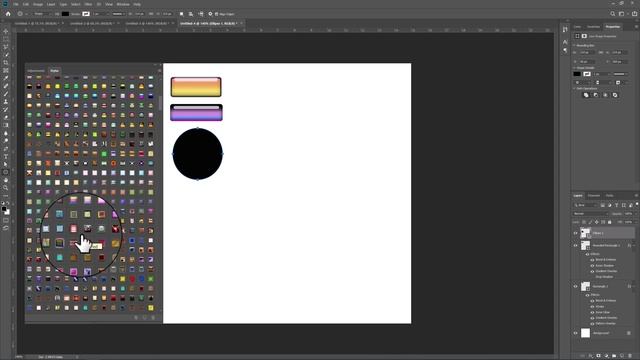Click the Search icon at top right
The width and height of the screenshot is (640, 360).
[x=613, y=14]
